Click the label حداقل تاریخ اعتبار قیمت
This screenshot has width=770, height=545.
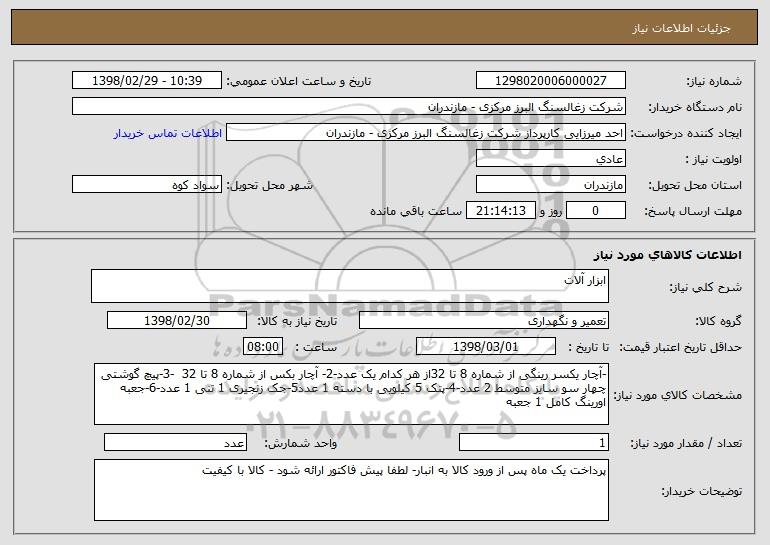[x=681, y=347]
